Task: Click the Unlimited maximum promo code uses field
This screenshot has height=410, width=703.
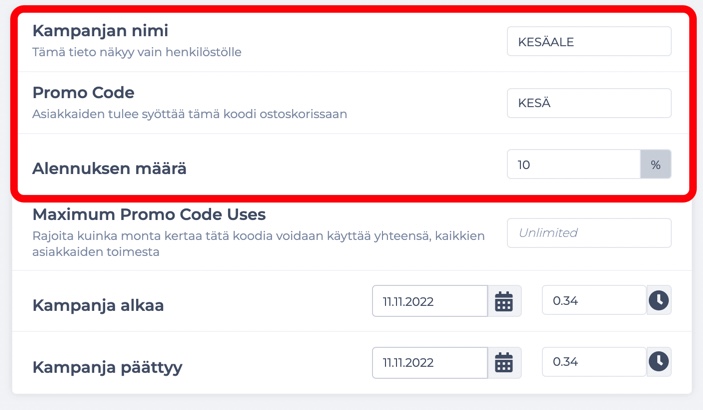Action: click(x=589, y=233)
